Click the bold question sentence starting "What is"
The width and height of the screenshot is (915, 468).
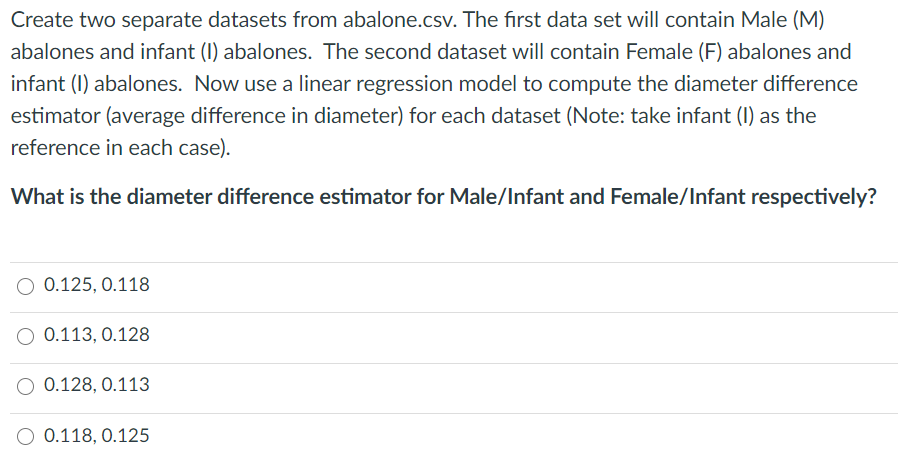[x=443, y=197]
